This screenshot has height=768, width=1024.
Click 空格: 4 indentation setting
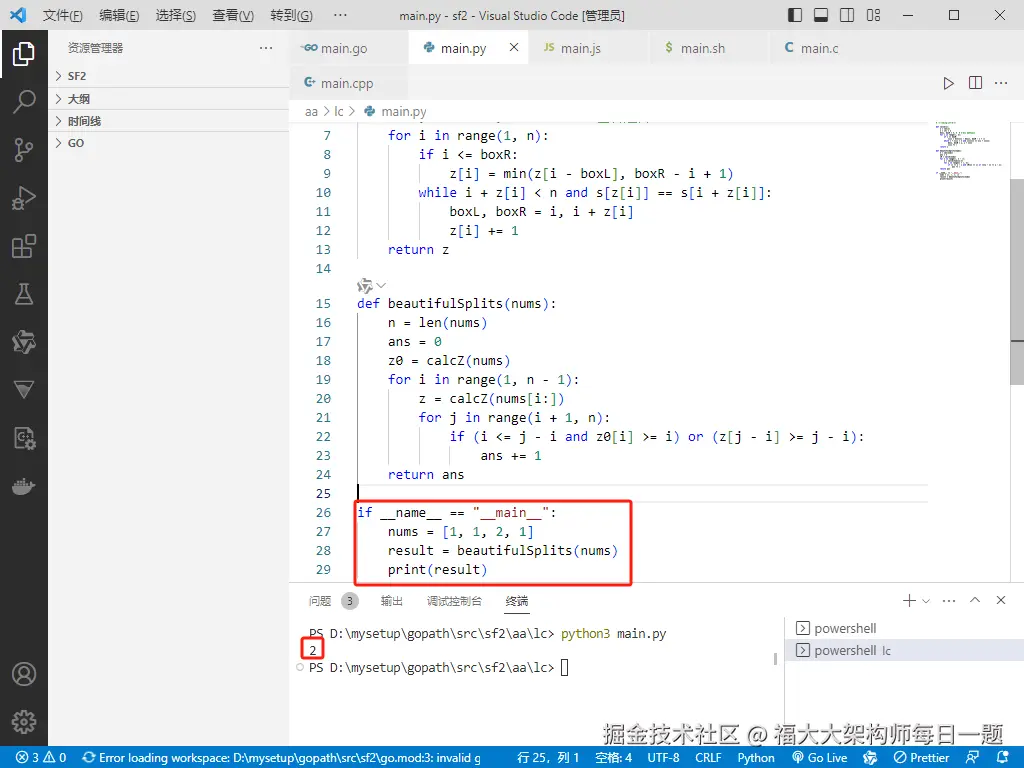point(613,757)
